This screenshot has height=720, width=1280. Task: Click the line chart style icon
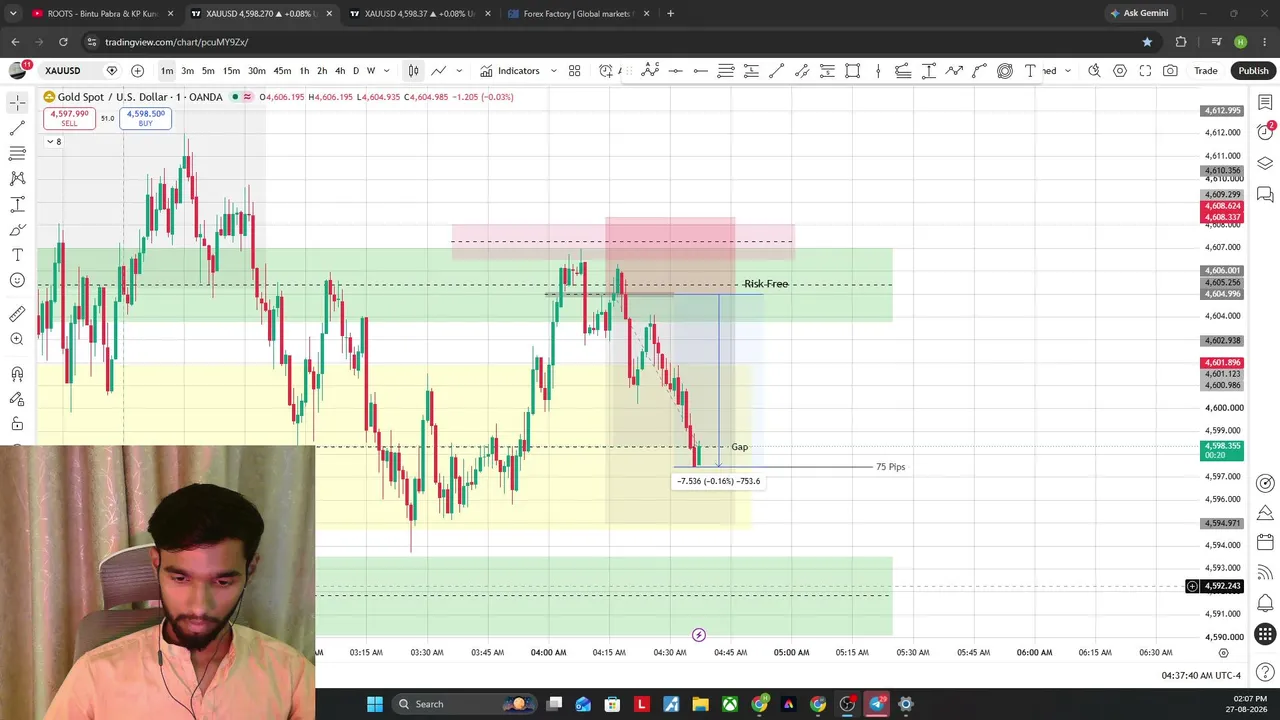click(x=438, y=71)
